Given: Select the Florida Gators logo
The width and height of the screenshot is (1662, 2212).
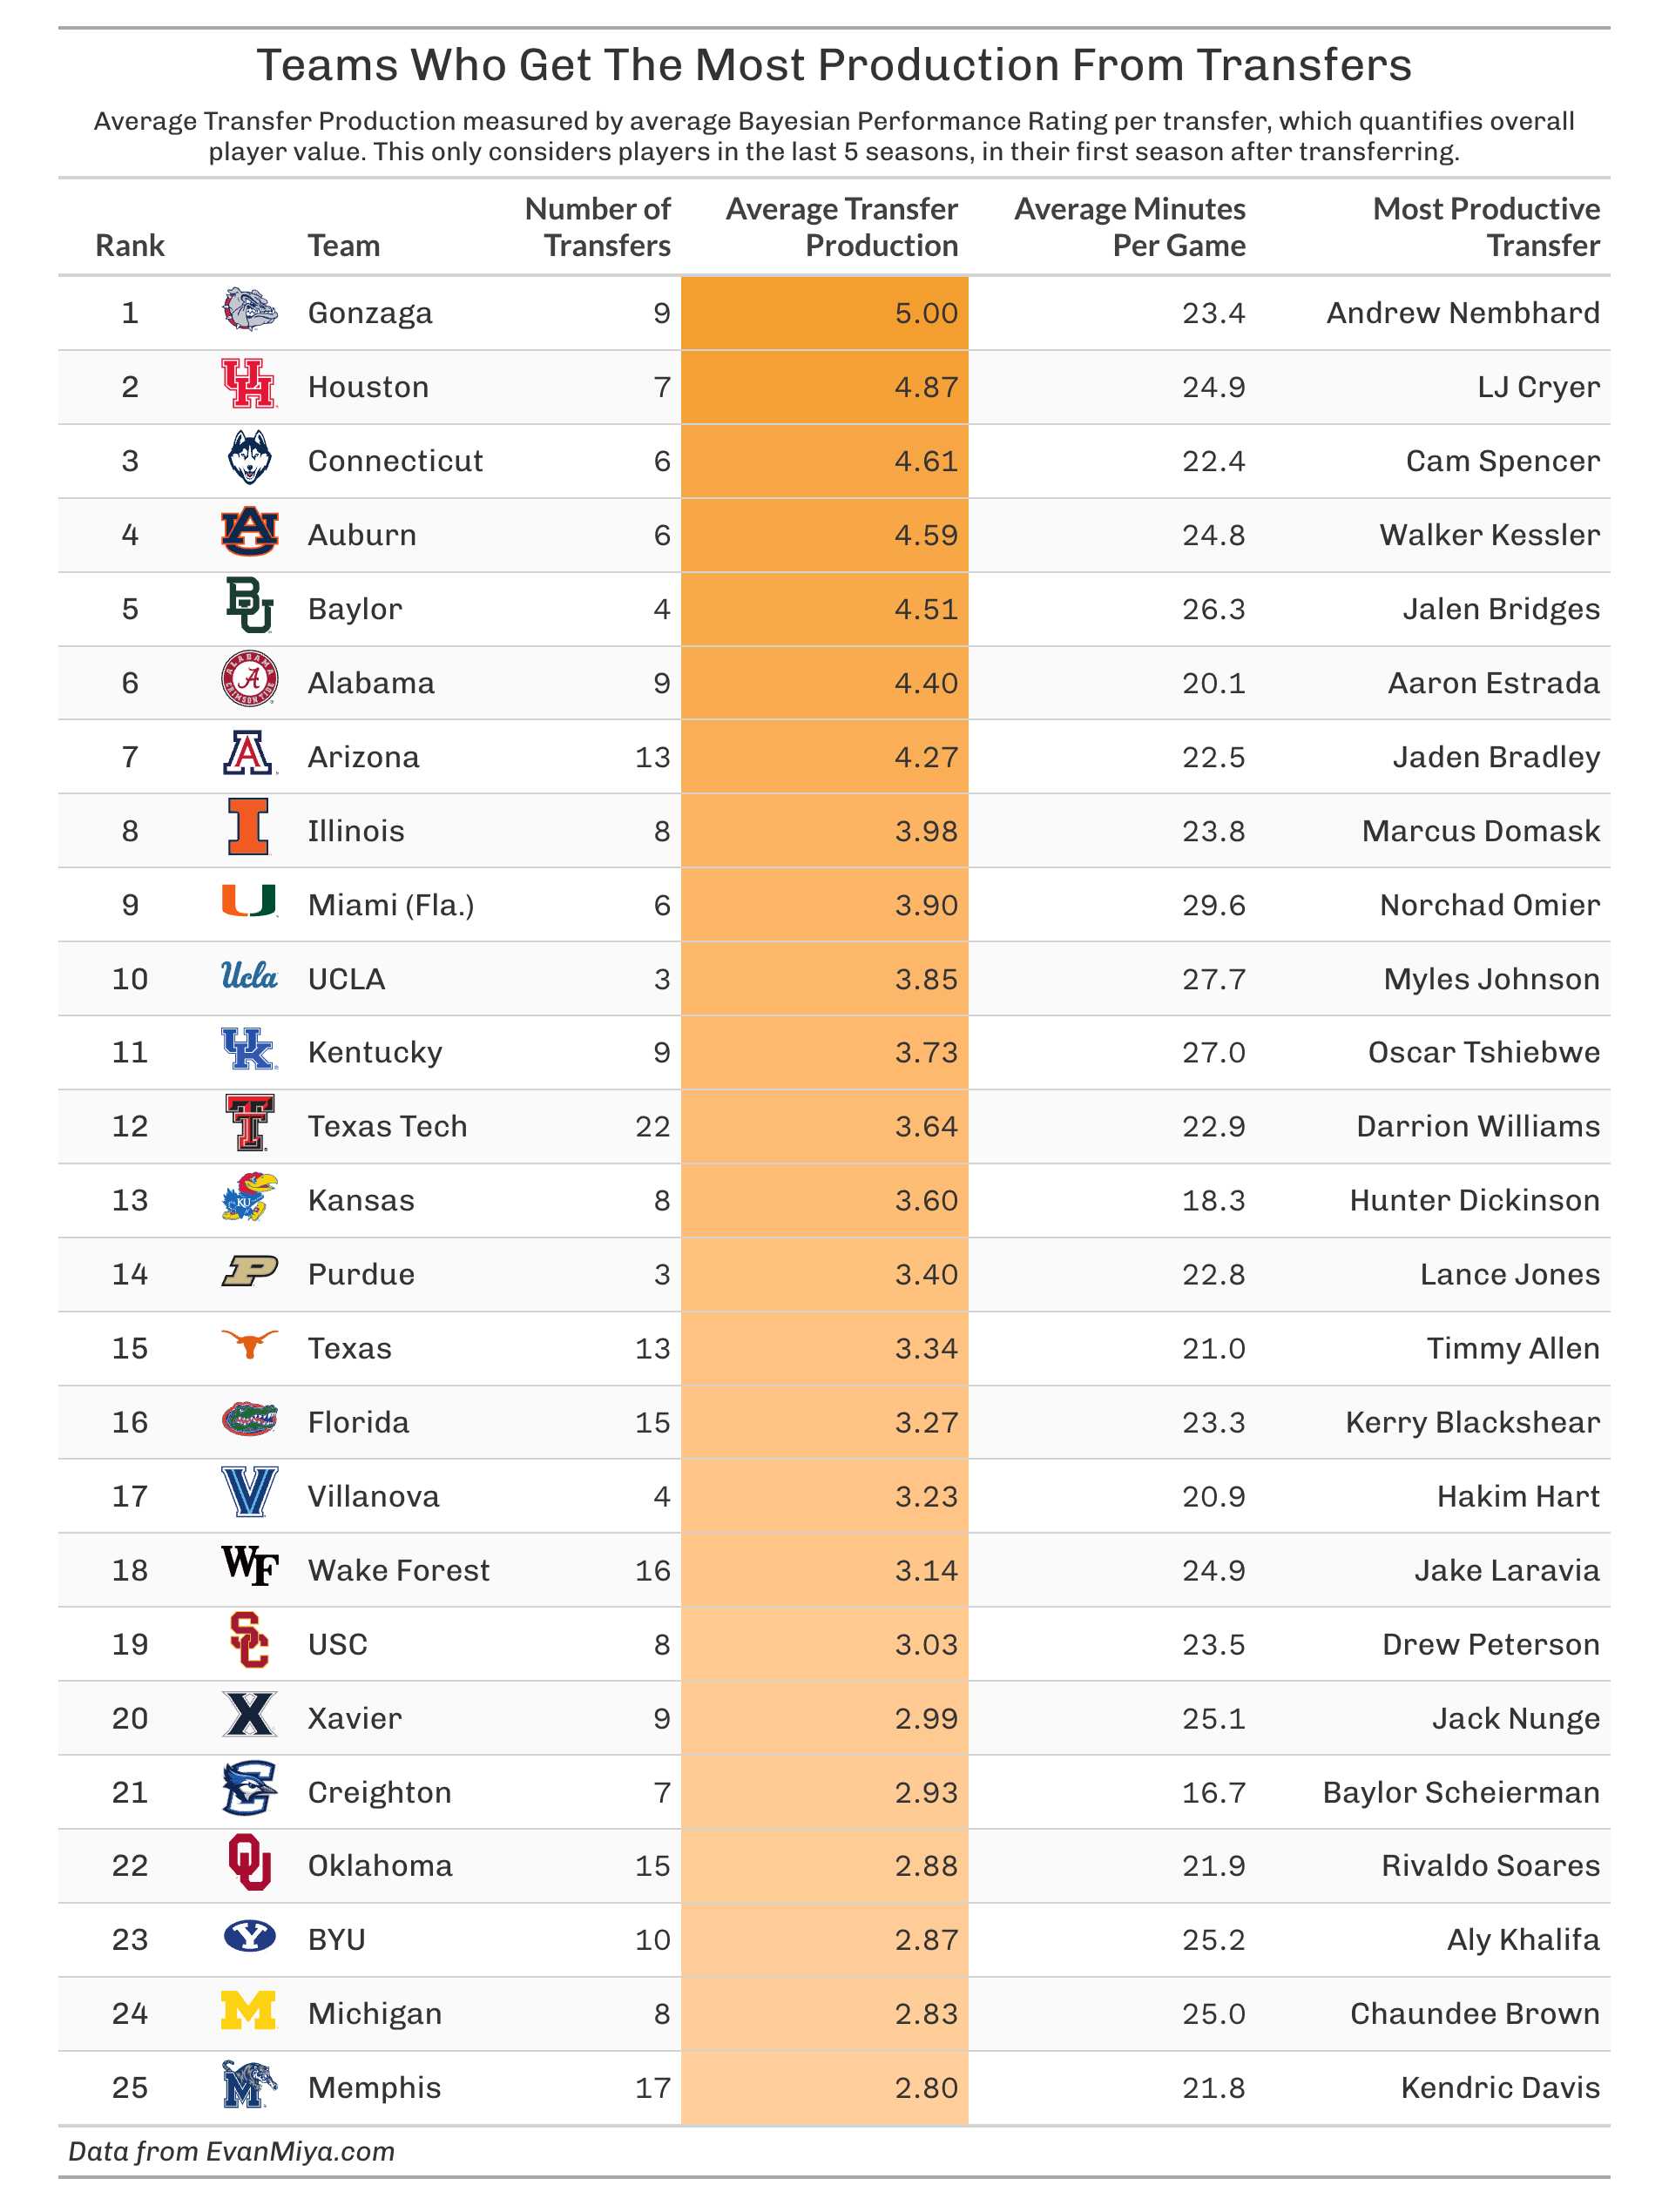Looking at the screenshot, I should click(x=249, y=1420).
